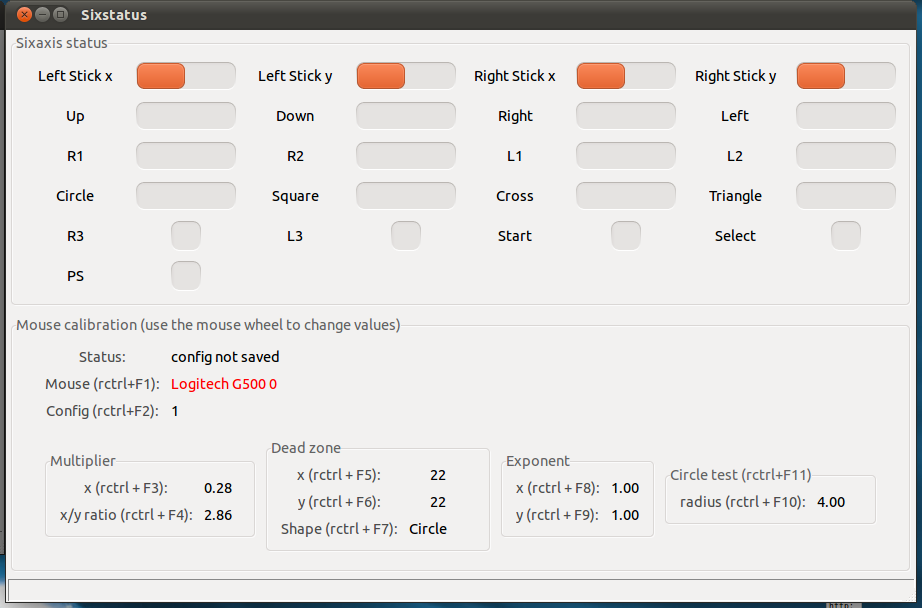Click the Left Stick x level bar
The width and height of the screenshot is (922, 608).
click(186, 76)
